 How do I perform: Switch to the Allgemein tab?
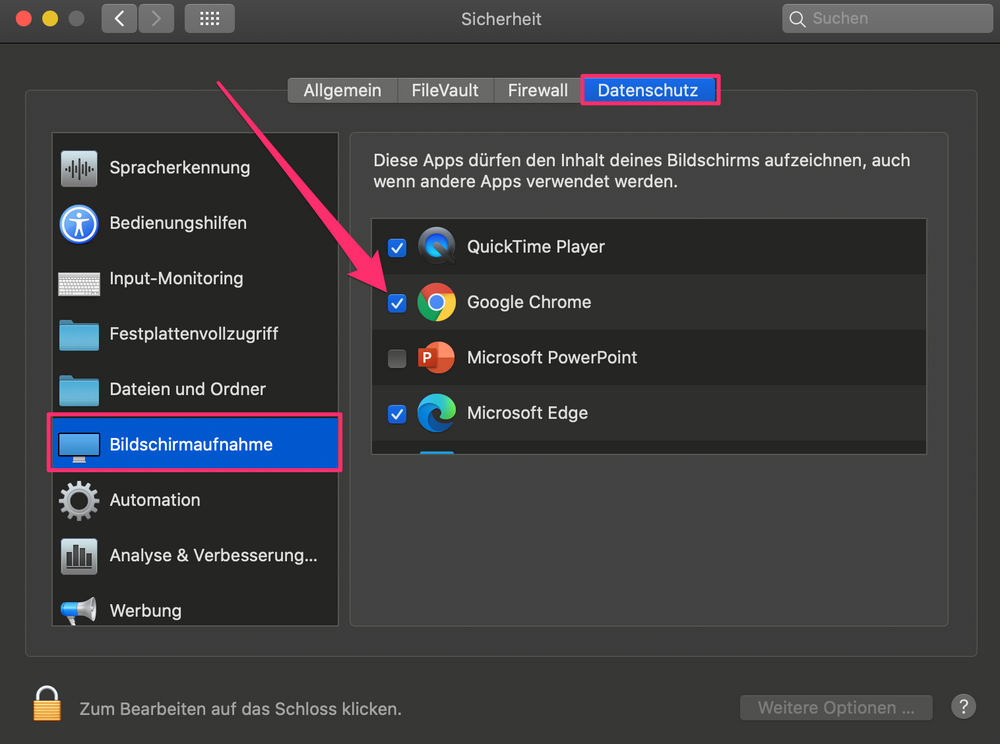tap(342, 91)
